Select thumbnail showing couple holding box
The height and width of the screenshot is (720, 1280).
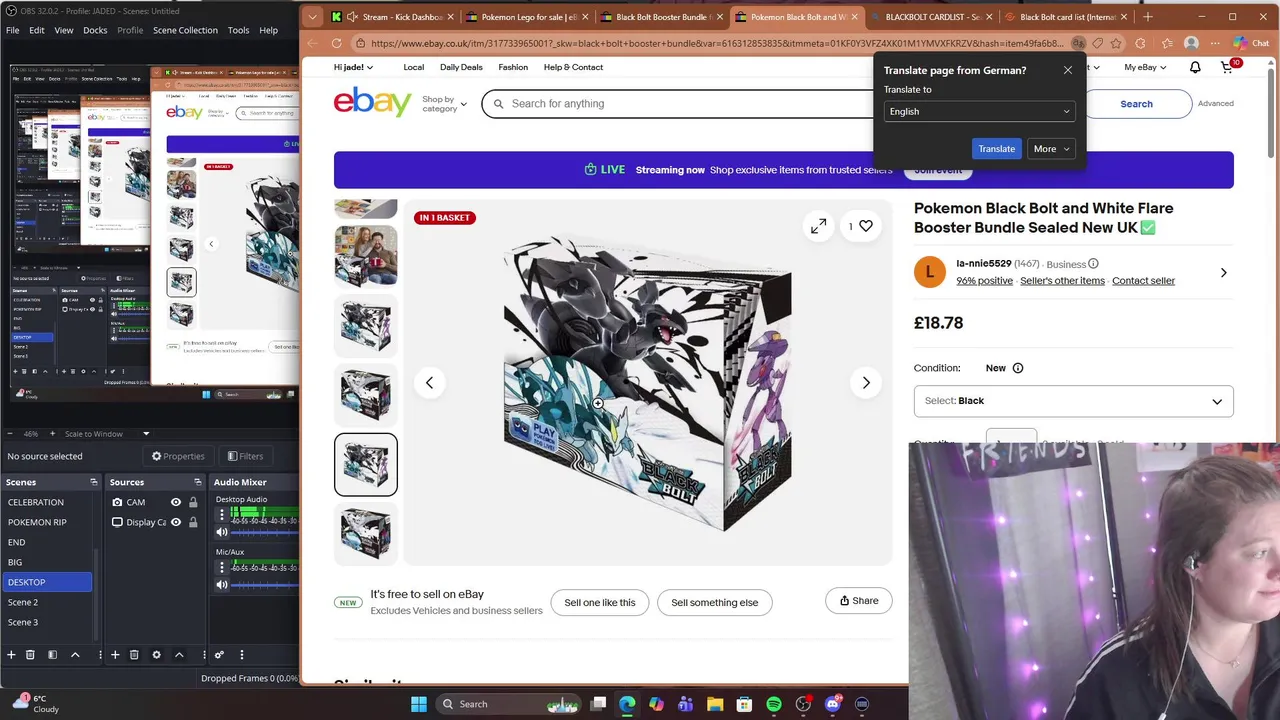click(366, 255)
